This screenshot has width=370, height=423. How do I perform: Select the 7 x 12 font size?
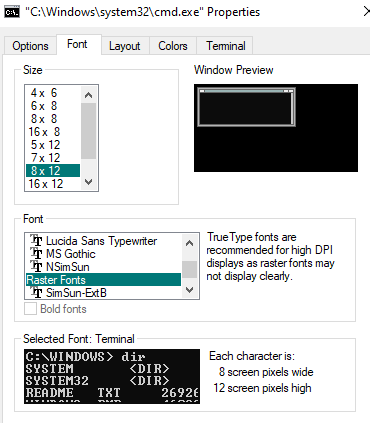click(53, 158)
